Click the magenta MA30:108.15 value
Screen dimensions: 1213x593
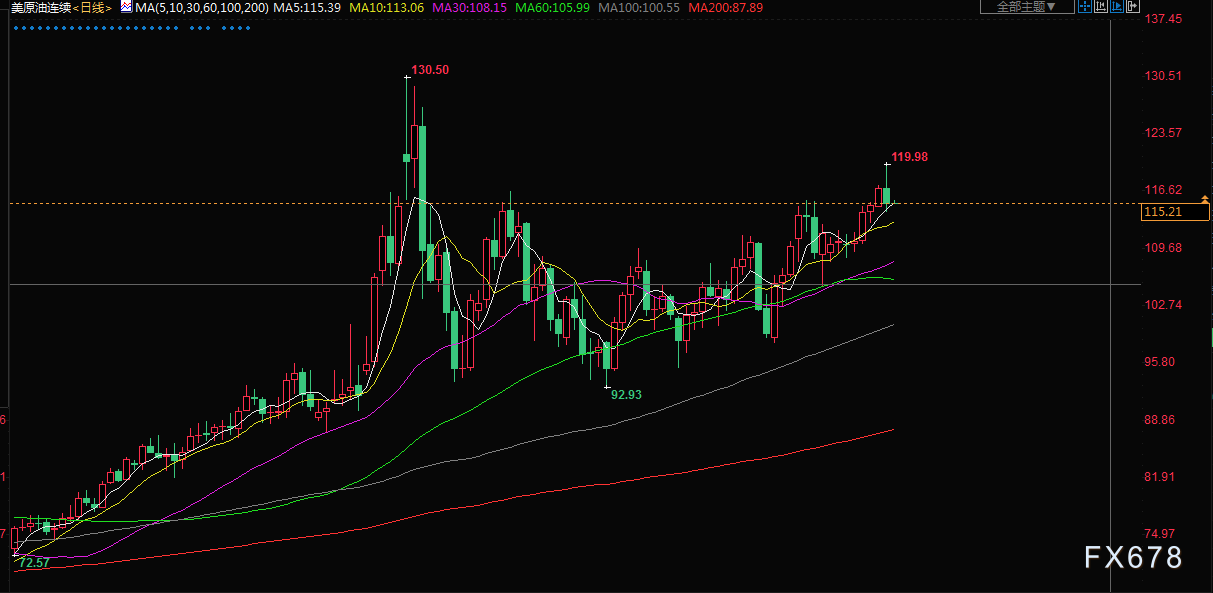(468, 7)
